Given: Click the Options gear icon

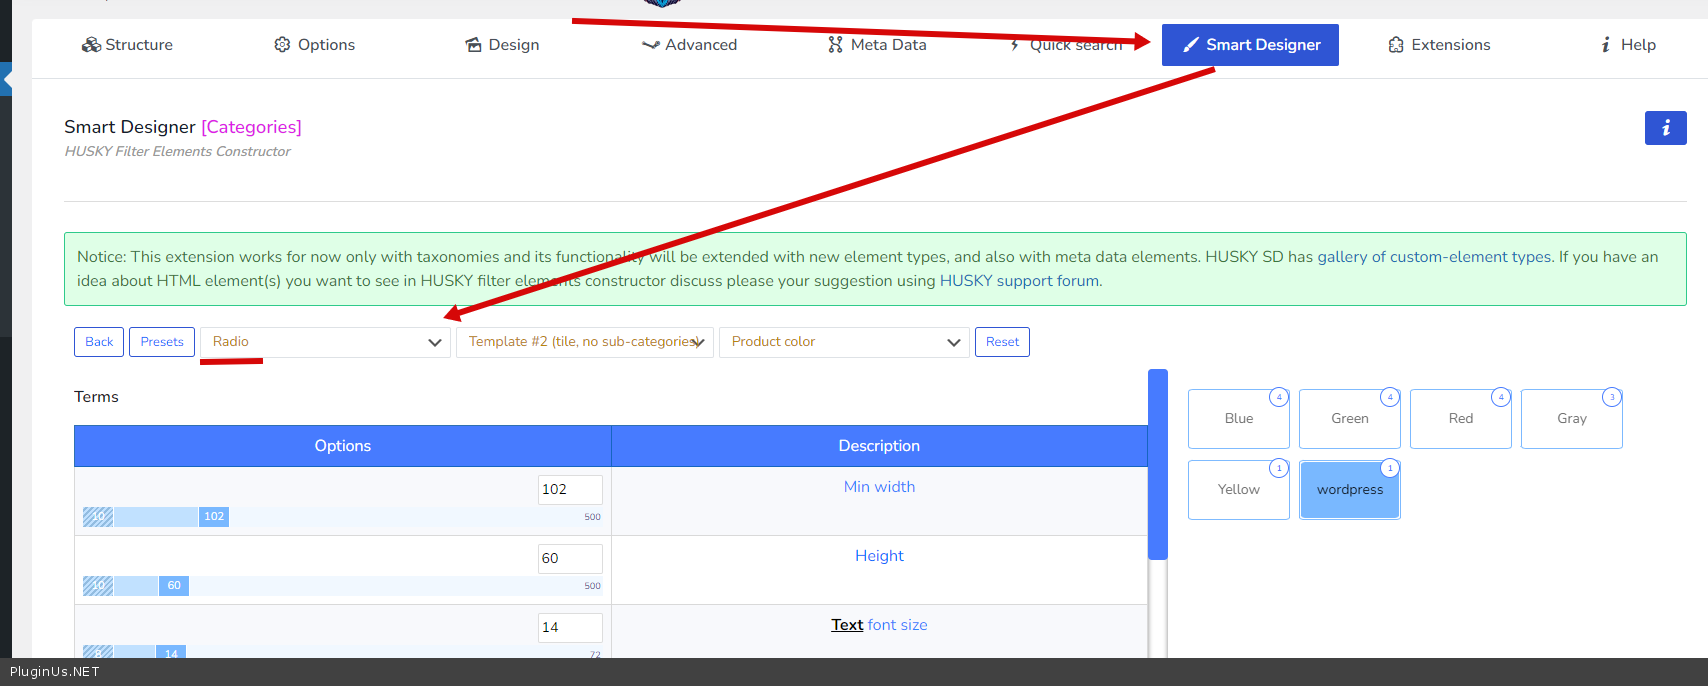Looking at the screenshot, I should tap(282, 45).
